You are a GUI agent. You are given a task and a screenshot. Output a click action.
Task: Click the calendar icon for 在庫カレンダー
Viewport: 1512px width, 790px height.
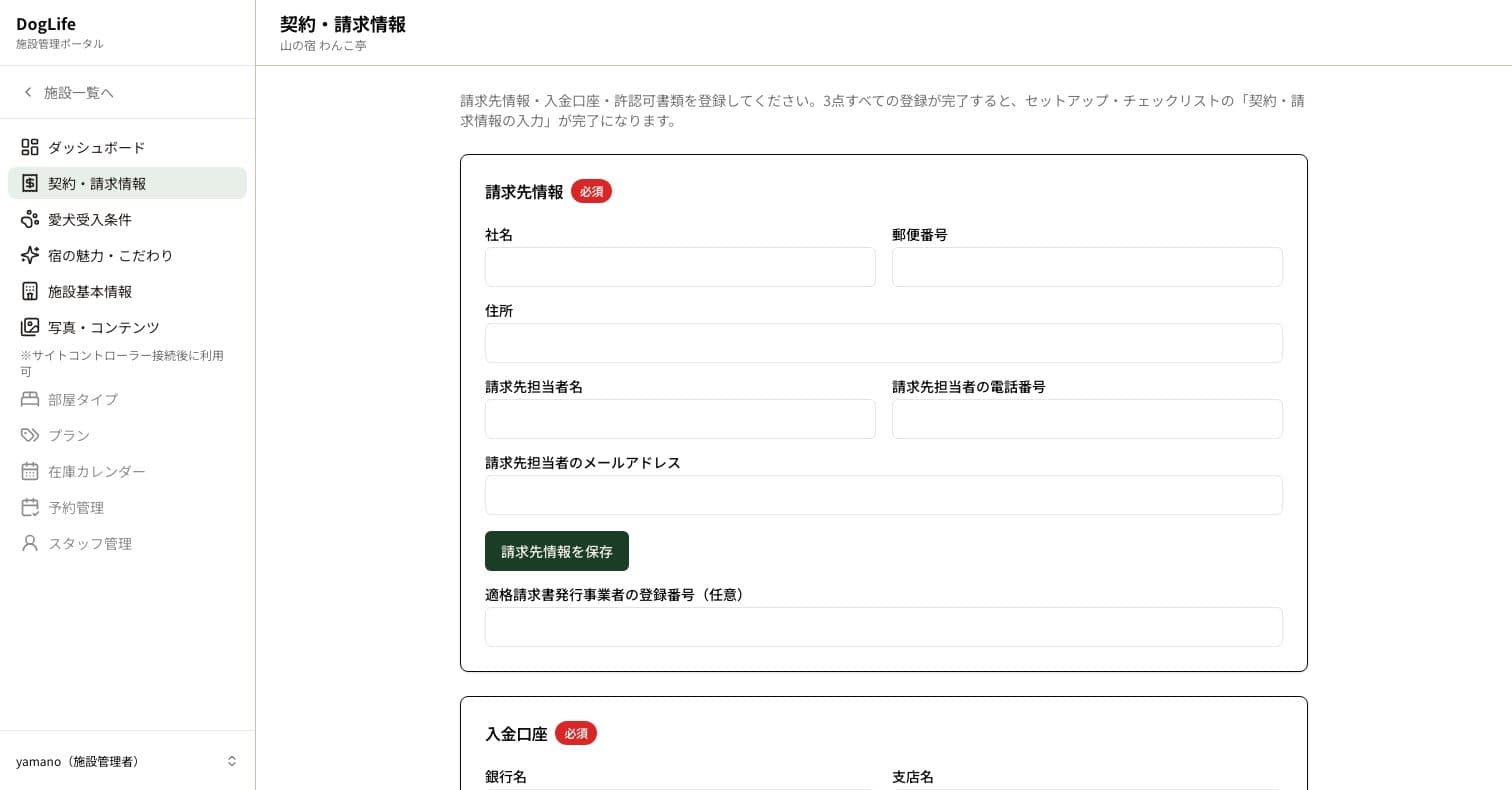(30, 472)
